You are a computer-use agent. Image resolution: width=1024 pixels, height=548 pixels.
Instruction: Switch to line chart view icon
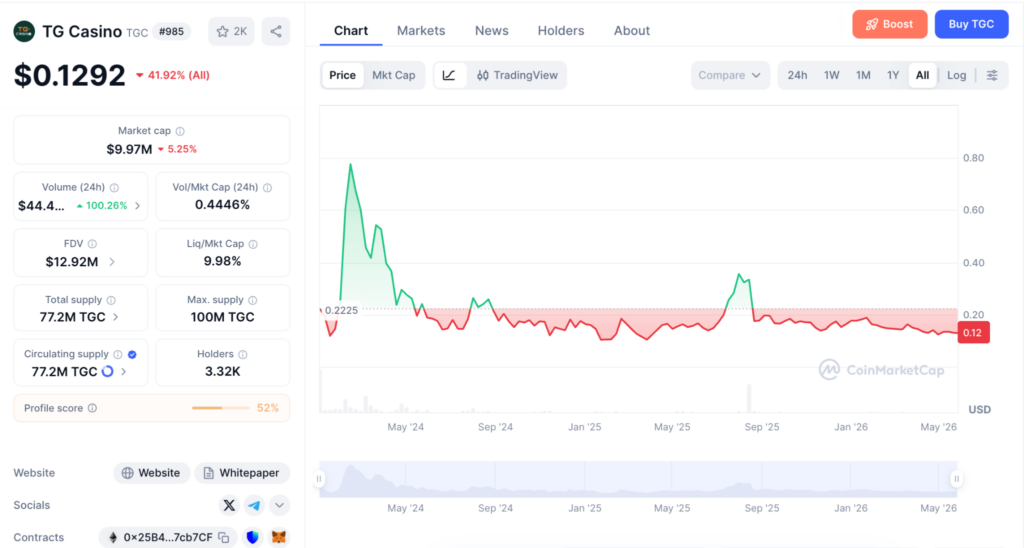[449, 75]
